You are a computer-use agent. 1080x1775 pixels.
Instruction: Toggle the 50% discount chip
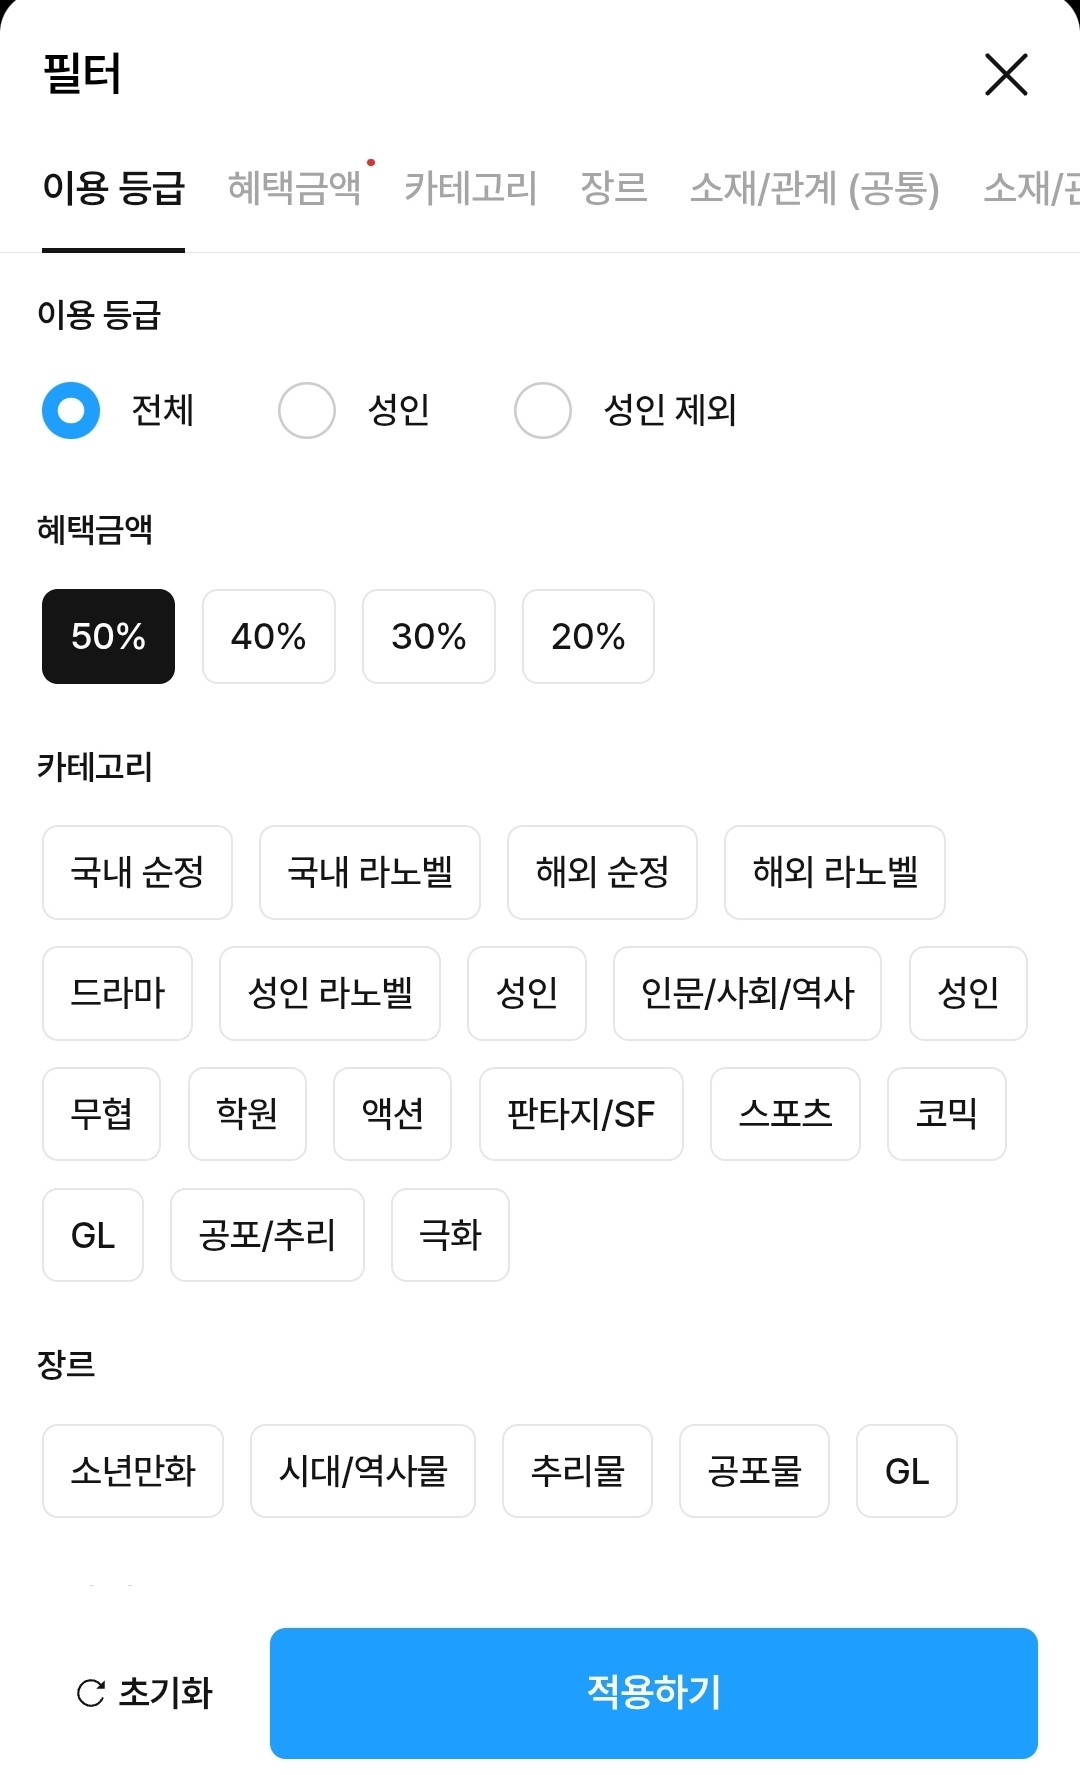click(108, 637)
